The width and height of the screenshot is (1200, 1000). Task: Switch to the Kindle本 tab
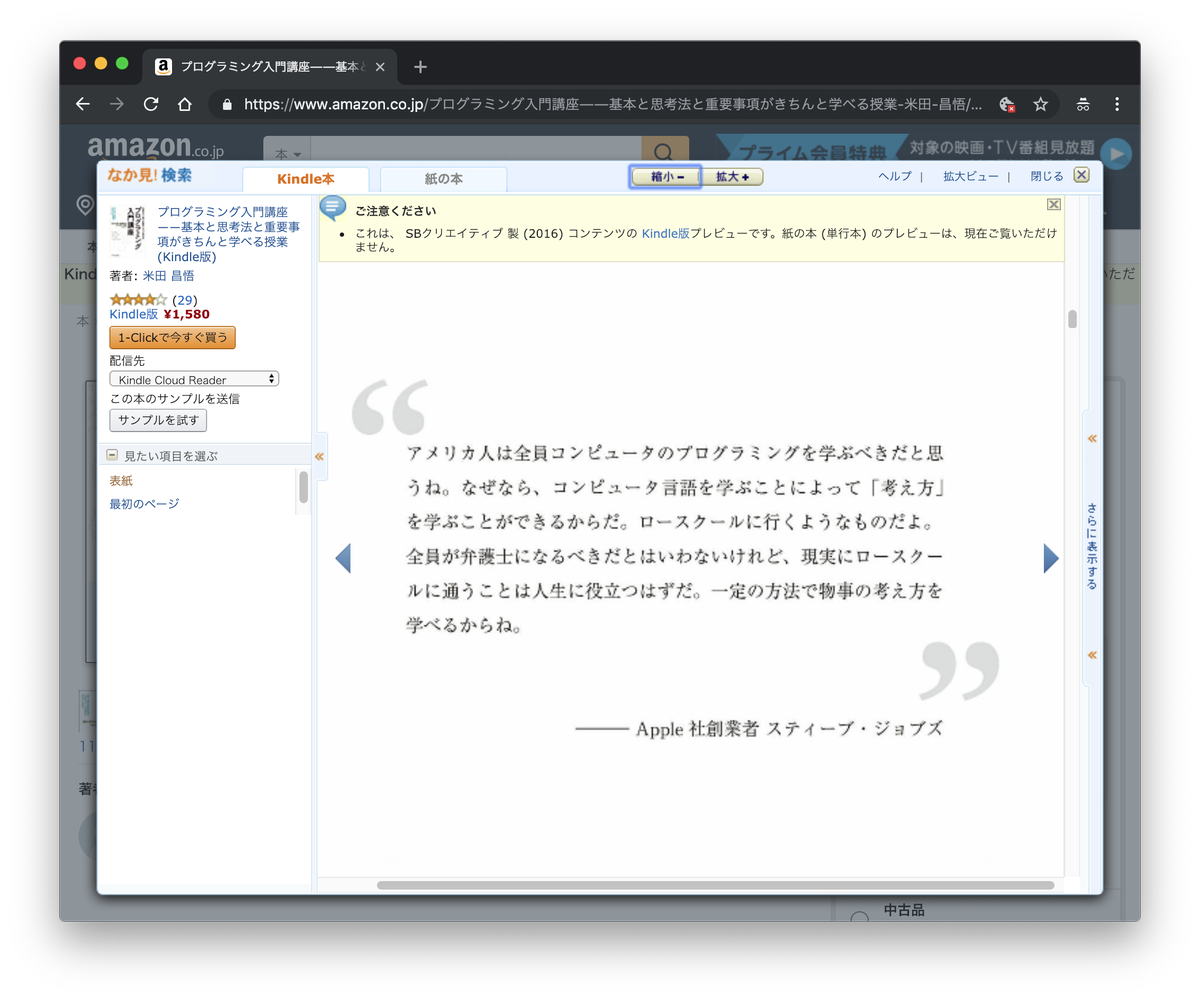coord(306,179)
